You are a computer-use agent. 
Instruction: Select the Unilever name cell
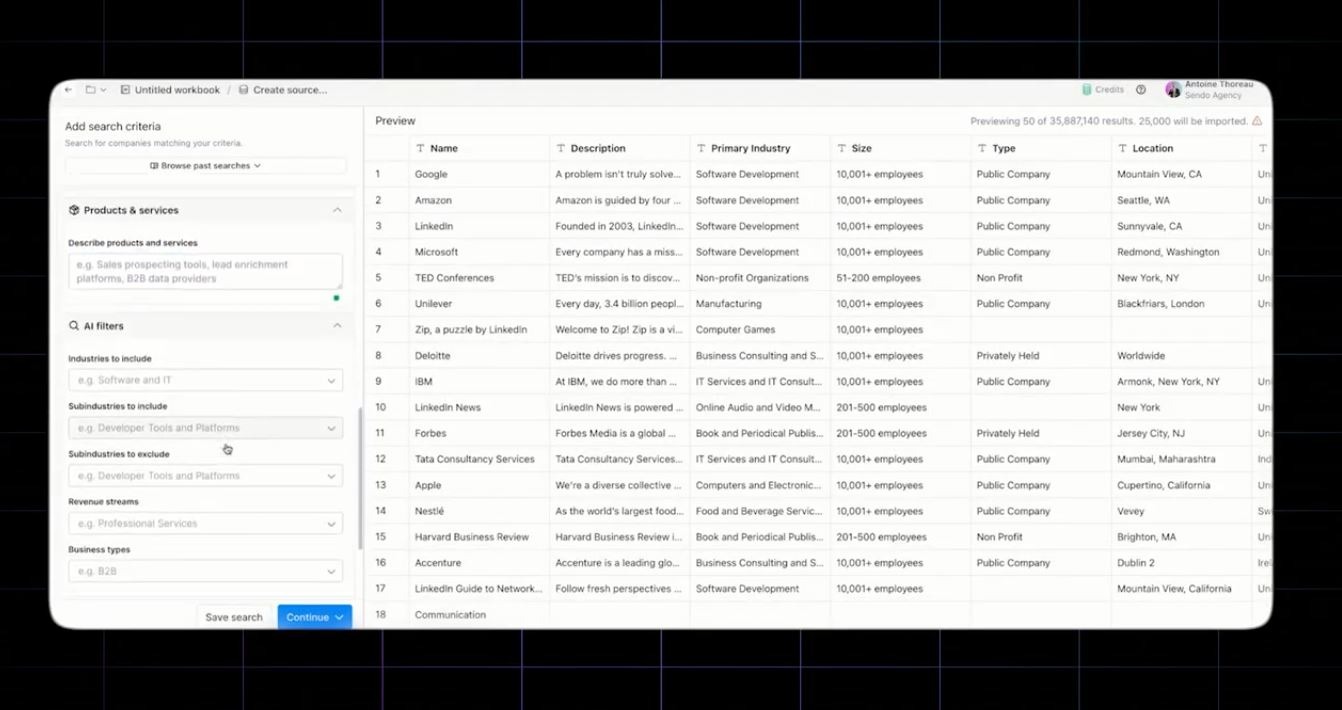[x=479, y=304]
